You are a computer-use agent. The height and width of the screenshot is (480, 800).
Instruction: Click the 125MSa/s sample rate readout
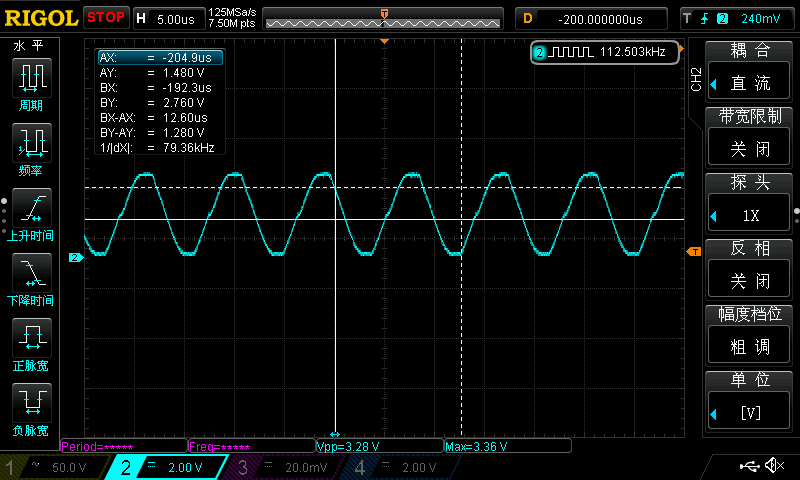[232, 13]
